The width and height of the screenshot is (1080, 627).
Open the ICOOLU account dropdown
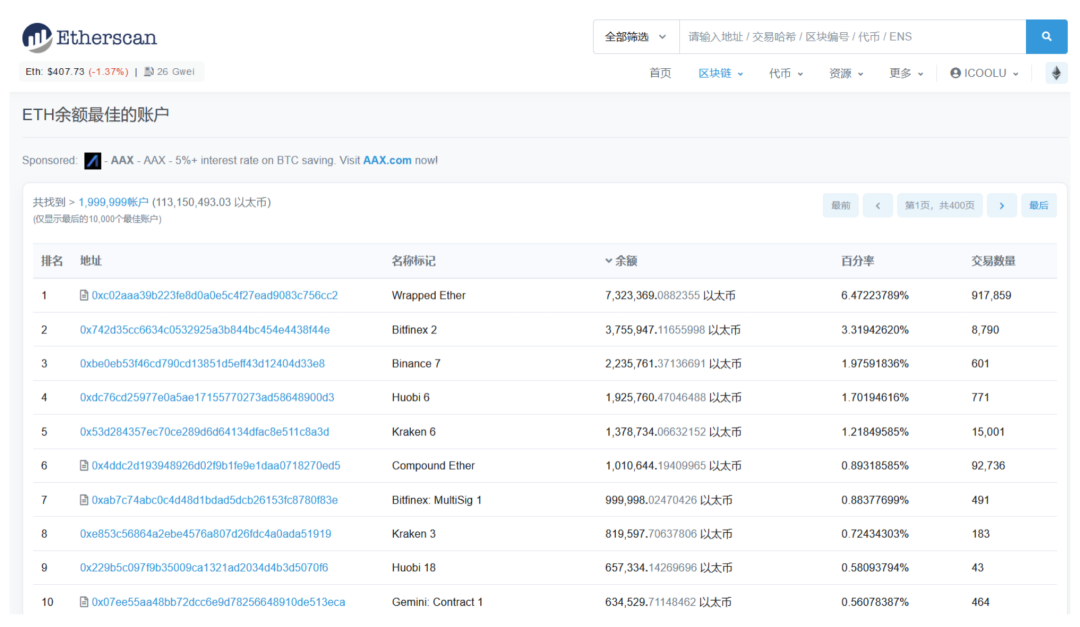984,73
